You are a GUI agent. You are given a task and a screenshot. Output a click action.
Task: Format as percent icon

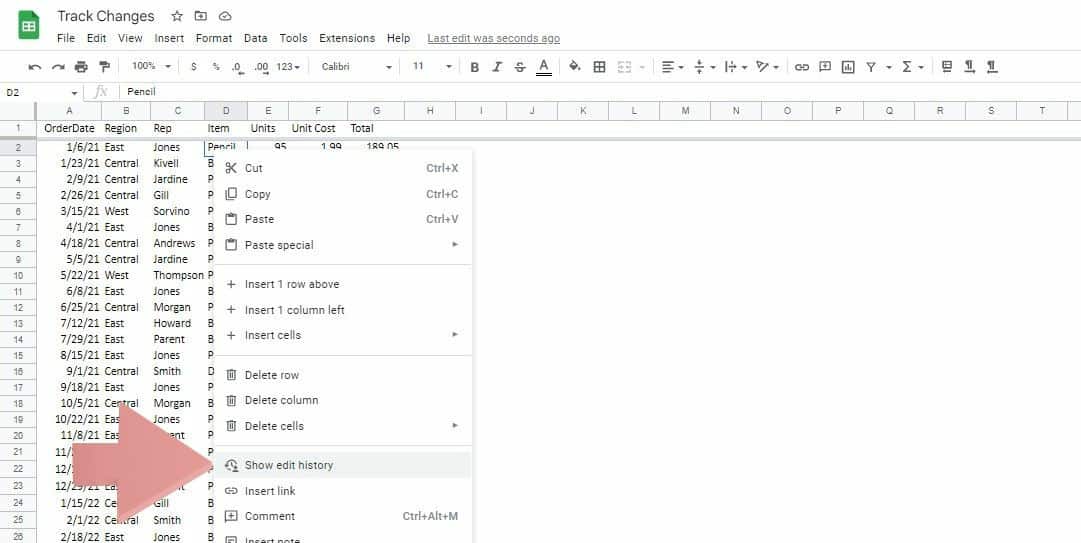click(x=216, y=67)
